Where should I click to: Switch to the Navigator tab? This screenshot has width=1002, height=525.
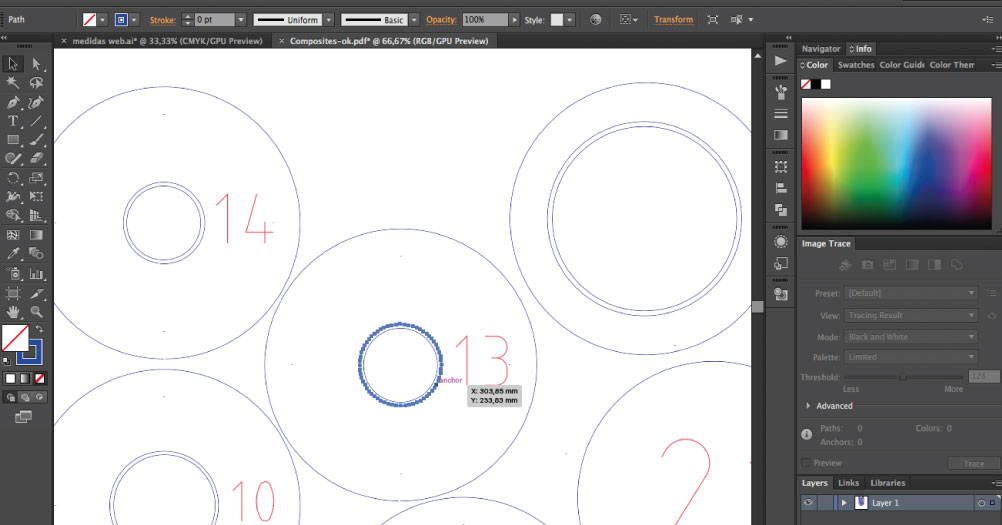coord(821,49)
